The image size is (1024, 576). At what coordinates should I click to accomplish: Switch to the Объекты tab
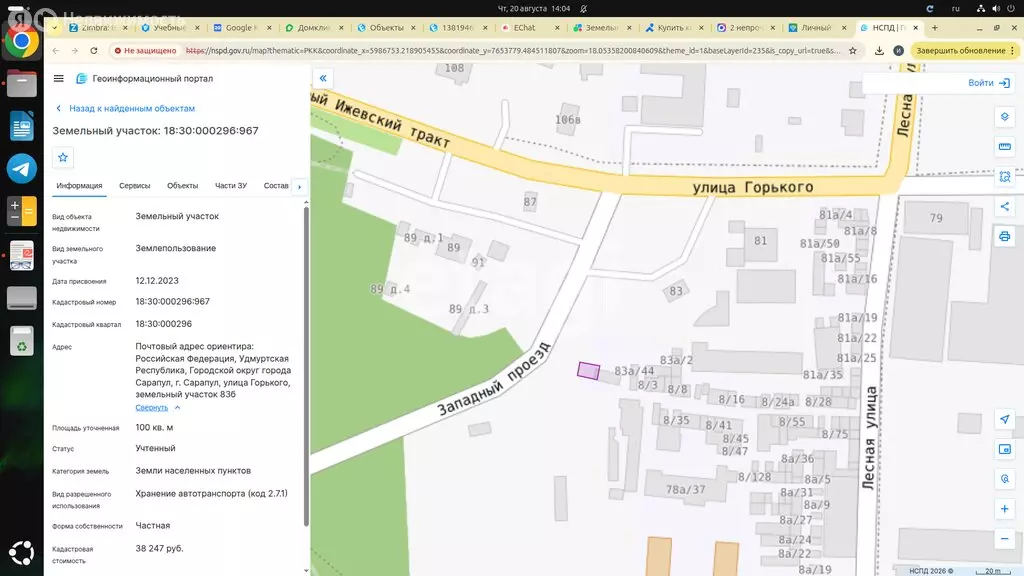(x=182, y=186)
